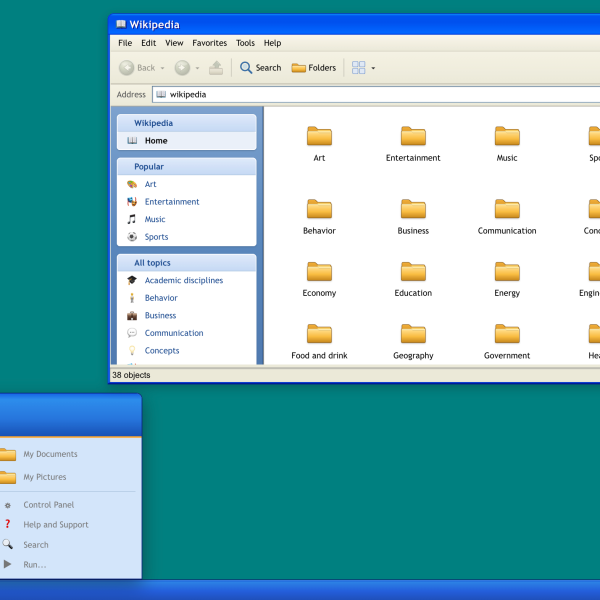
Task: Click the Wikipedia title bar book icon
Action: 121,24
